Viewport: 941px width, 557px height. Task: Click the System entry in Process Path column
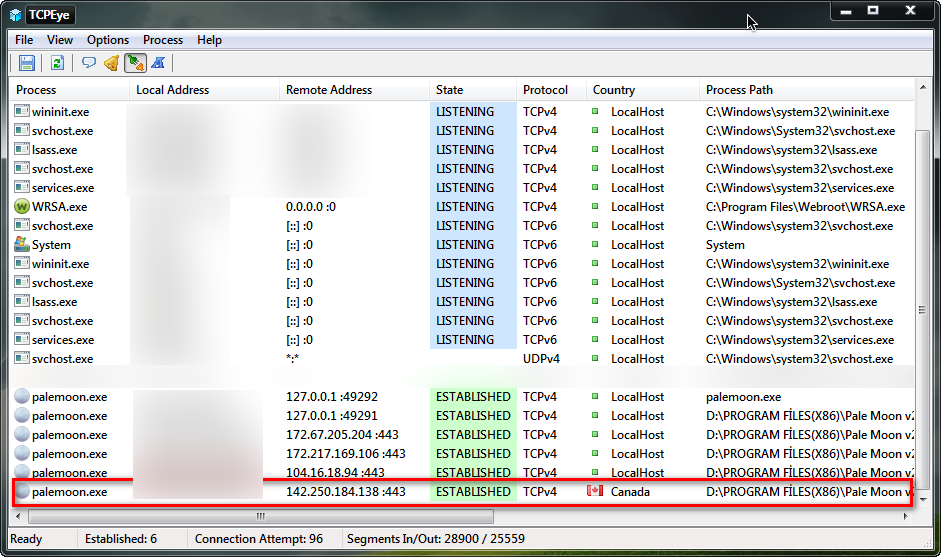(725, 245)
